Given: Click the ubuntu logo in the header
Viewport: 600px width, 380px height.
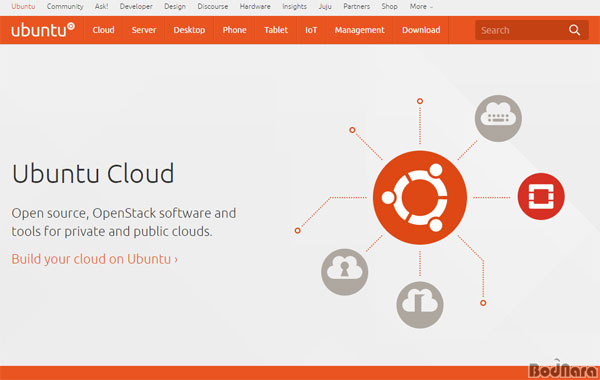Looking at the screenshot, I should pyautogui.click(x=43, y=30).
